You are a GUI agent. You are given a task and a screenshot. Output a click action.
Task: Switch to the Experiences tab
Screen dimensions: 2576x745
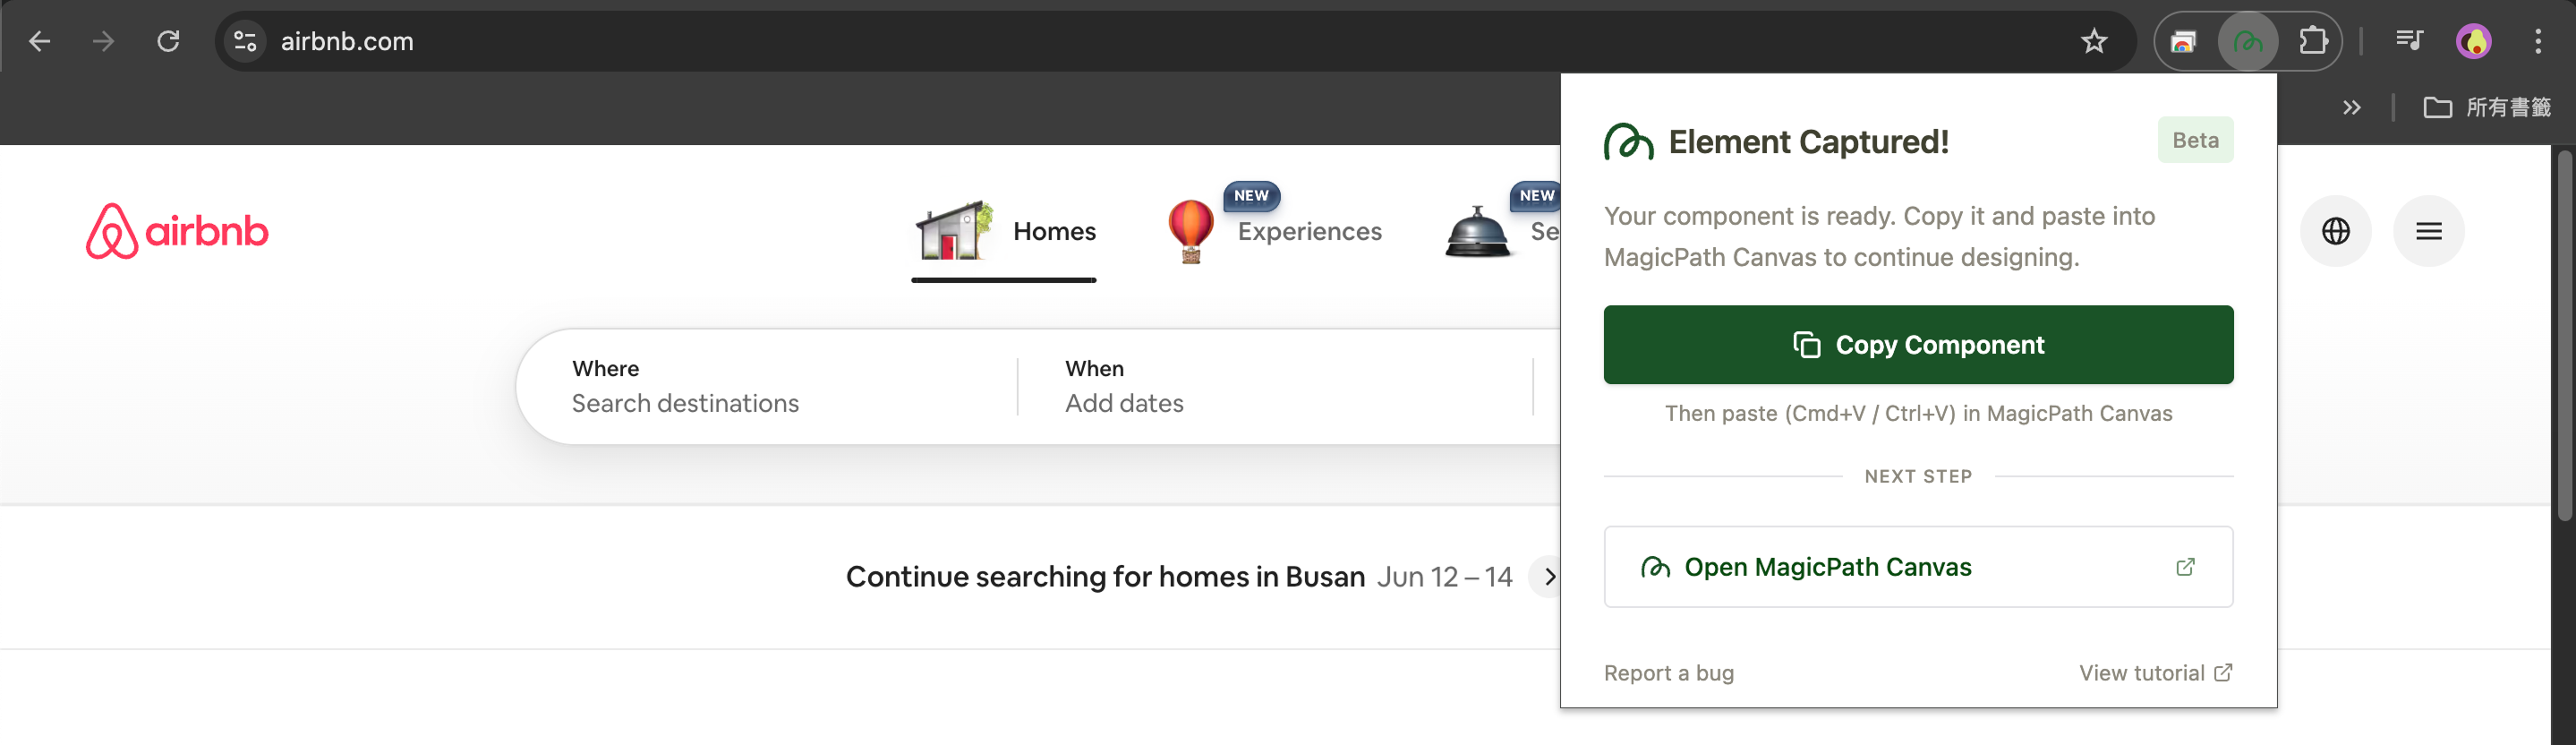click(1275, 231)
